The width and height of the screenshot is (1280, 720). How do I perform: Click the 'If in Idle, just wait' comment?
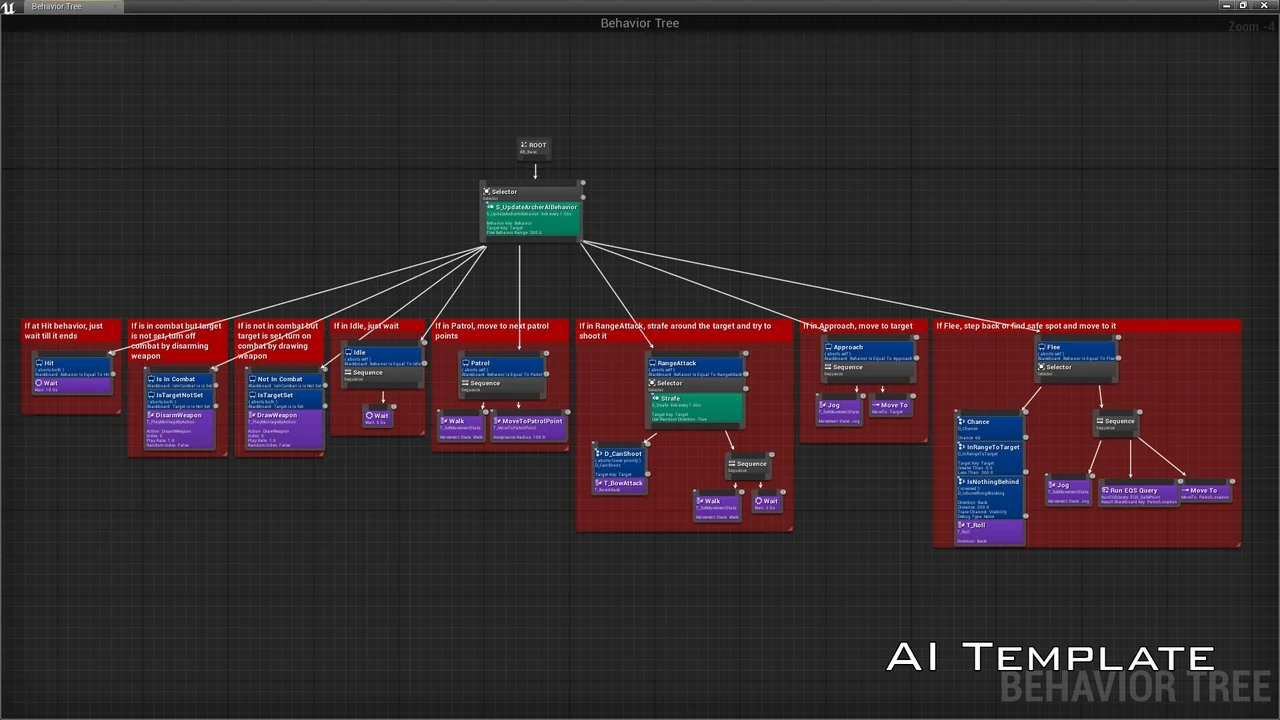point(366,326)
